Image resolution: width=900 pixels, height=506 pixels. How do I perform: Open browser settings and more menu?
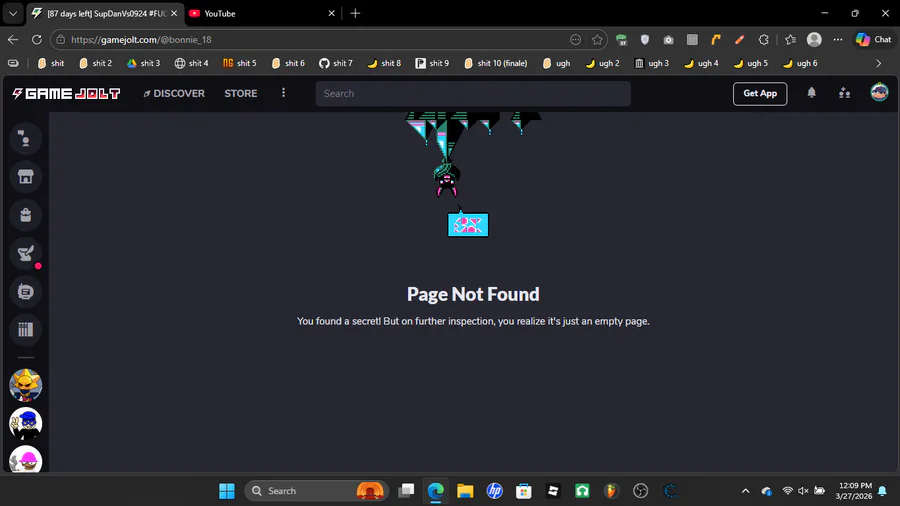point(838,40)
